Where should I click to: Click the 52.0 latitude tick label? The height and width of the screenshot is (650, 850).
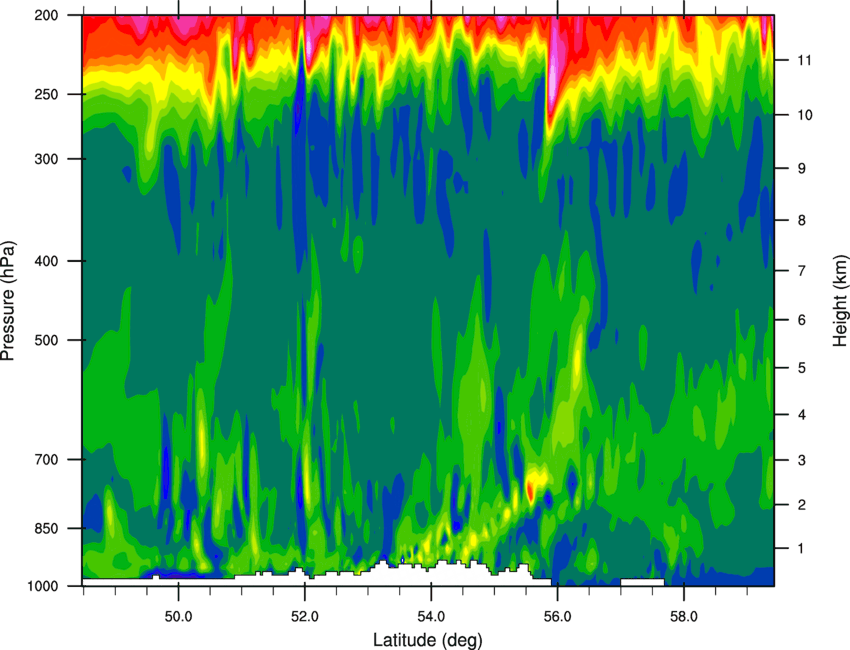(x=305, y=617)
